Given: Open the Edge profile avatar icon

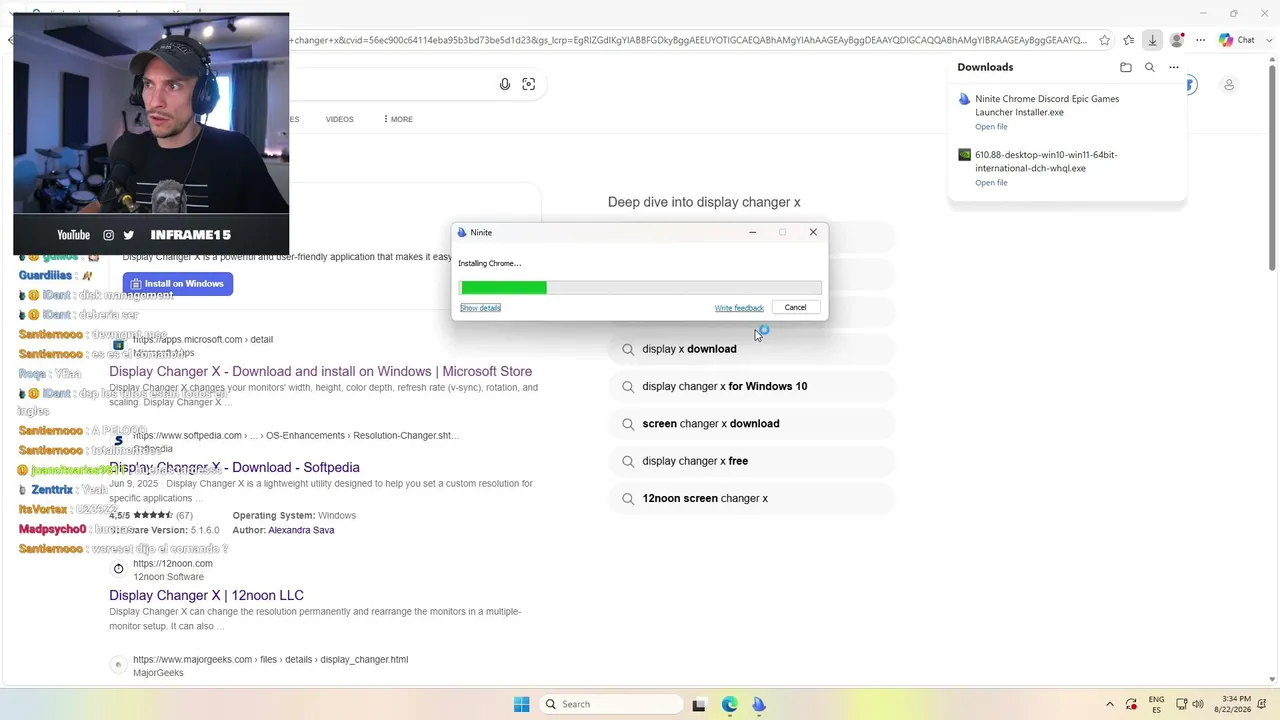Looking at the screenshot, I should [1177, 40].
